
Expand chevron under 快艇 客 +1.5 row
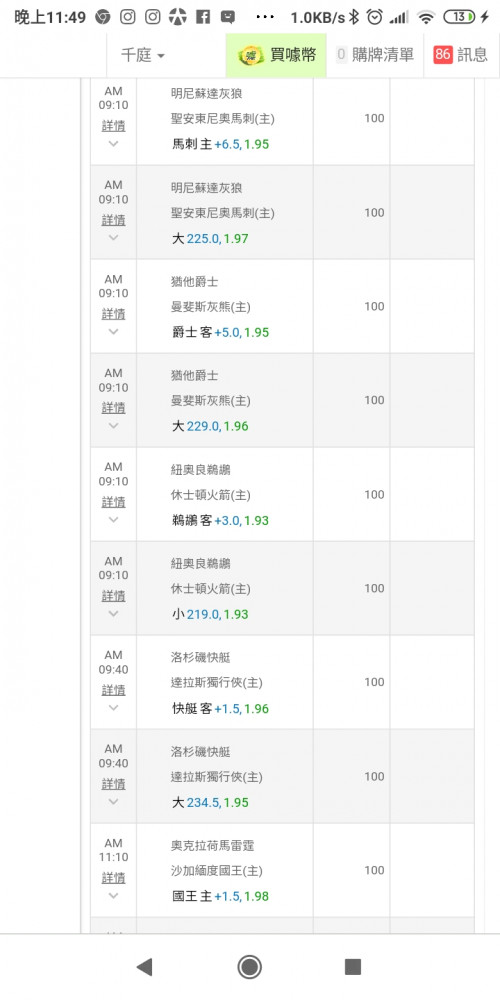point(114,707)
